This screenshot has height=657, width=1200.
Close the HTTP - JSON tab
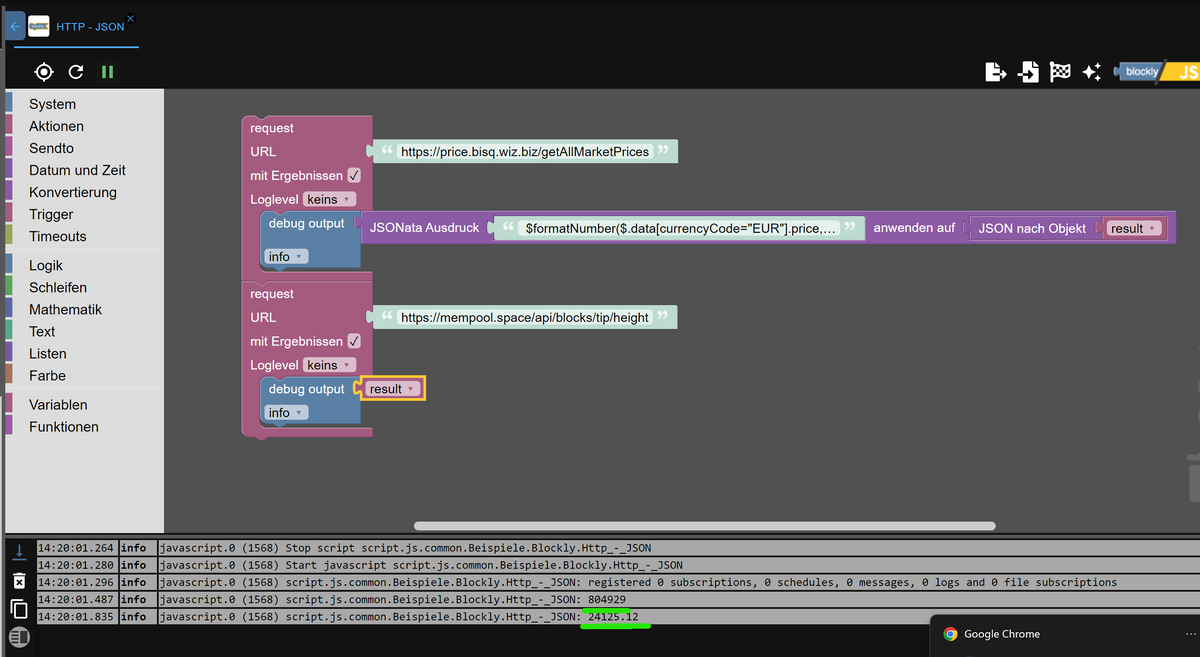[131, 19]
